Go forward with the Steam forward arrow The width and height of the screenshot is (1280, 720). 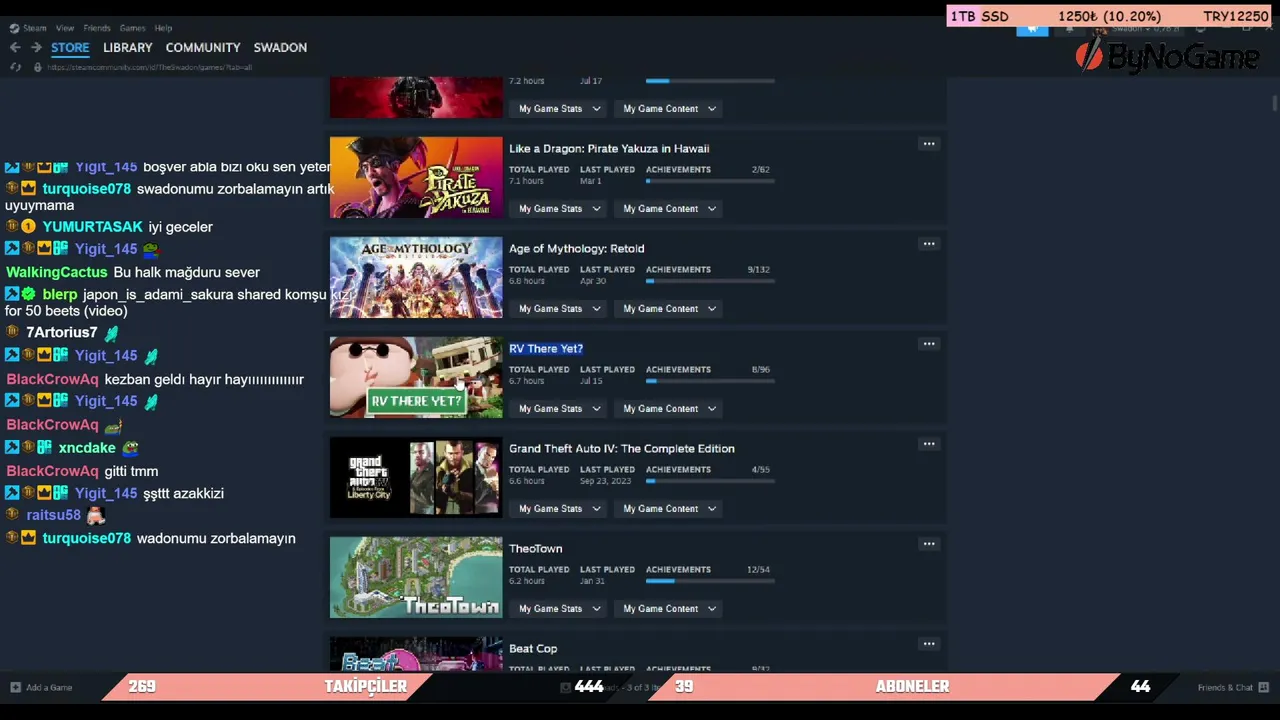pos(36,47)
